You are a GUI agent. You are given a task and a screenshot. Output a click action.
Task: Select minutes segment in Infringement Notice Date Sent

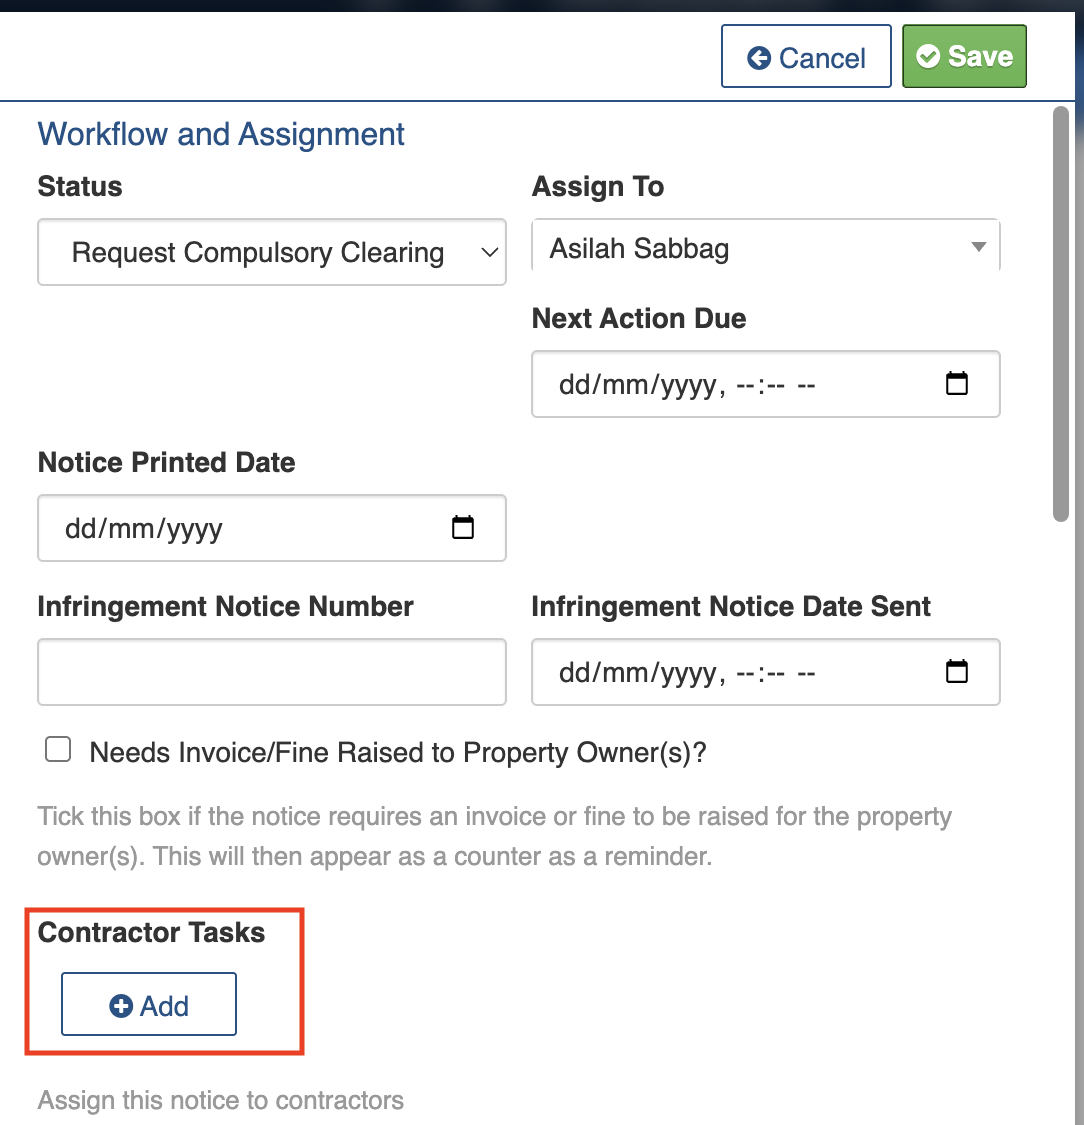click(775, 673)
